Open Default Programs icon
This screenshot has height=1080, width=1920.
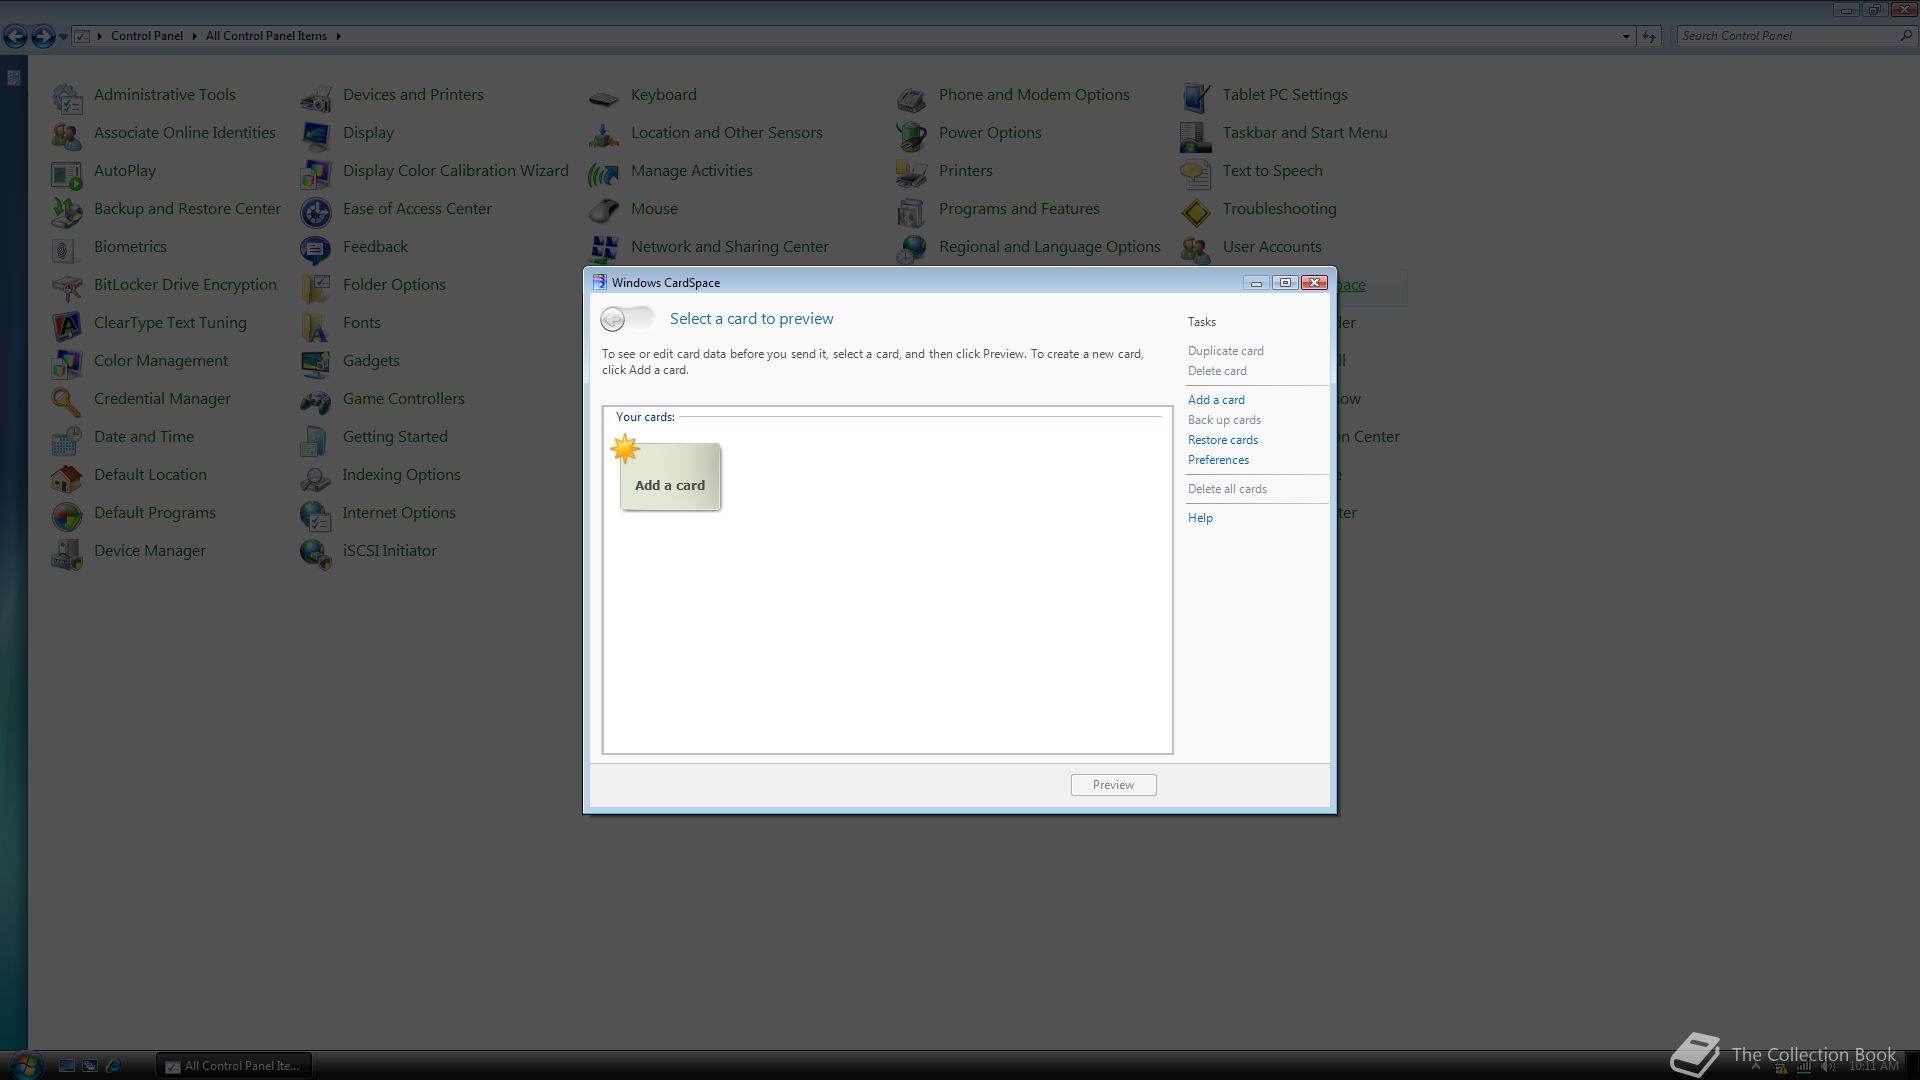click(67, 515)
